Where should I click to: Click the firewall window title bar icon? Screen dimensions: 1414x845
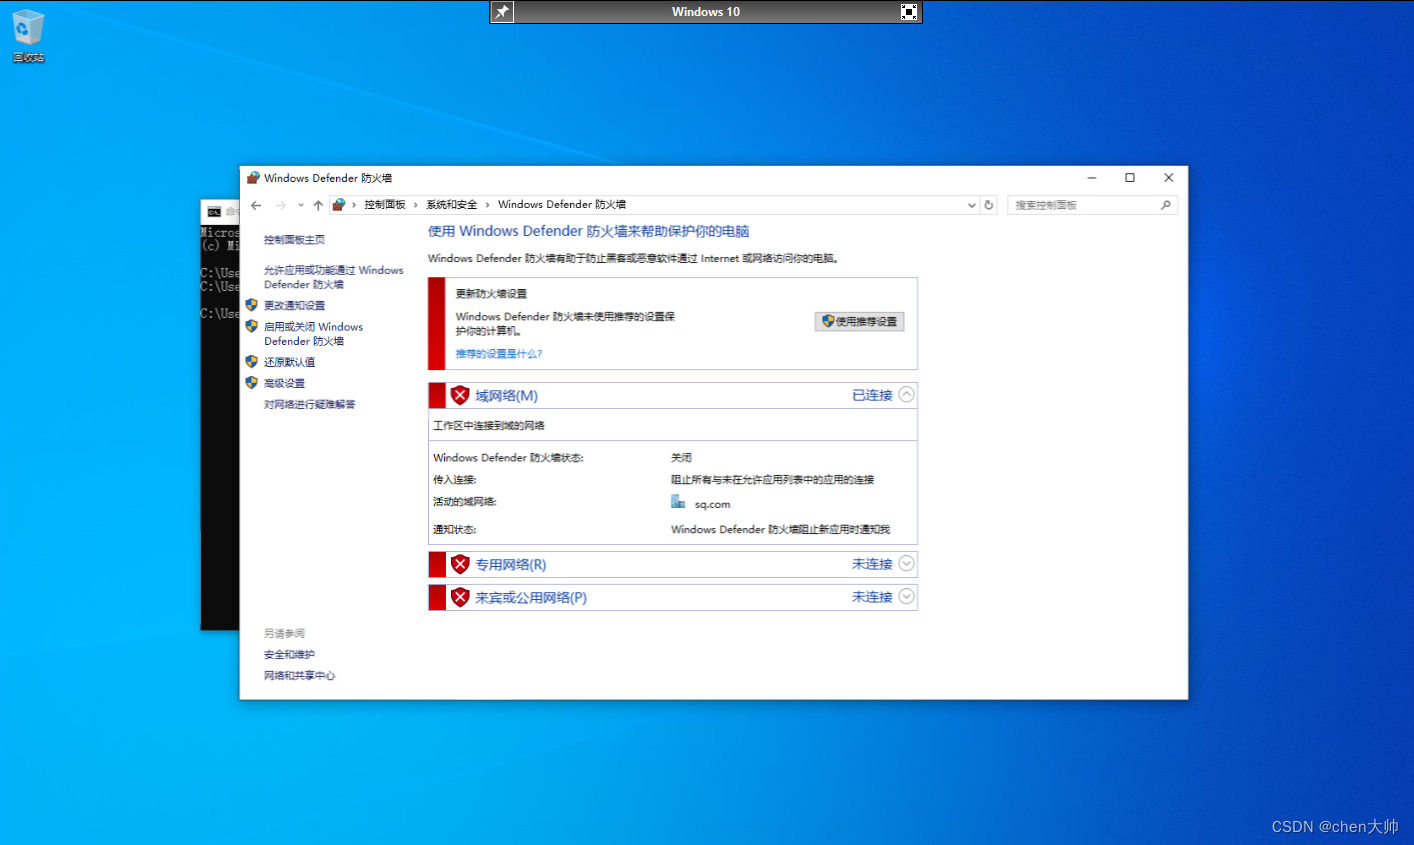[253, 178]
